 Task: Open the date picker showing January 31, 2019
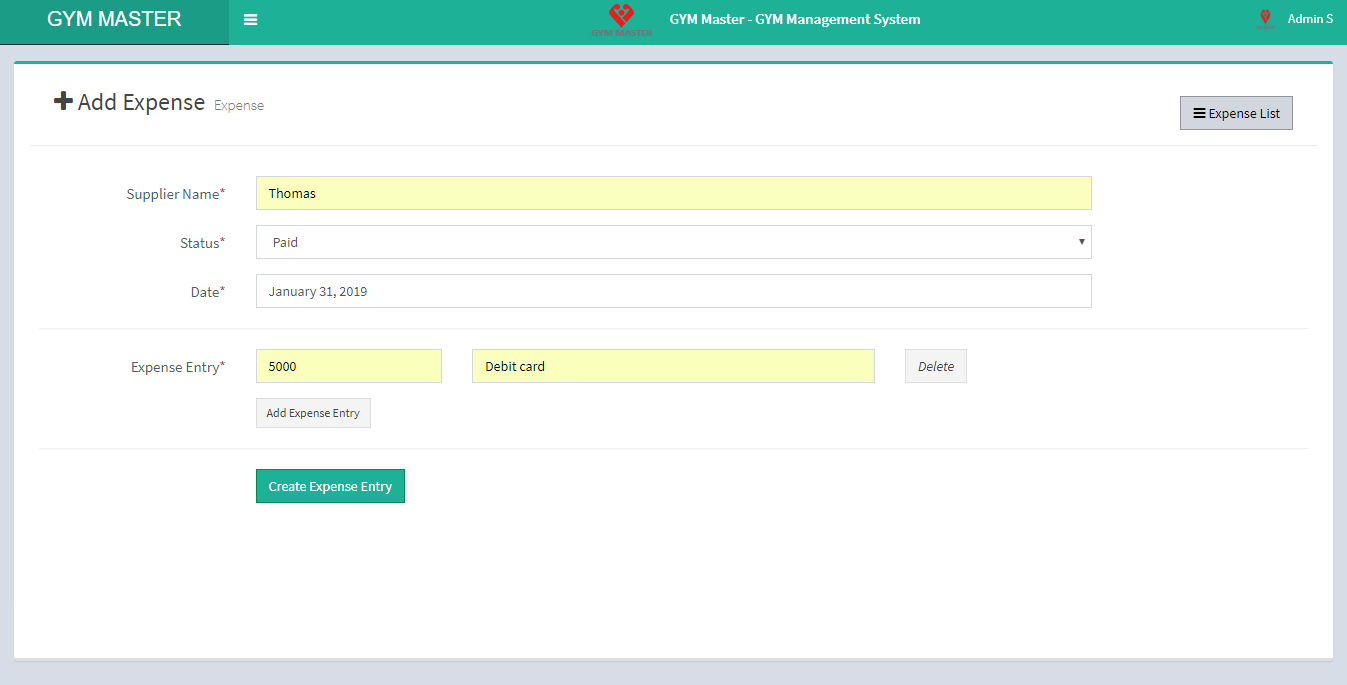click(x=672, y=291)
